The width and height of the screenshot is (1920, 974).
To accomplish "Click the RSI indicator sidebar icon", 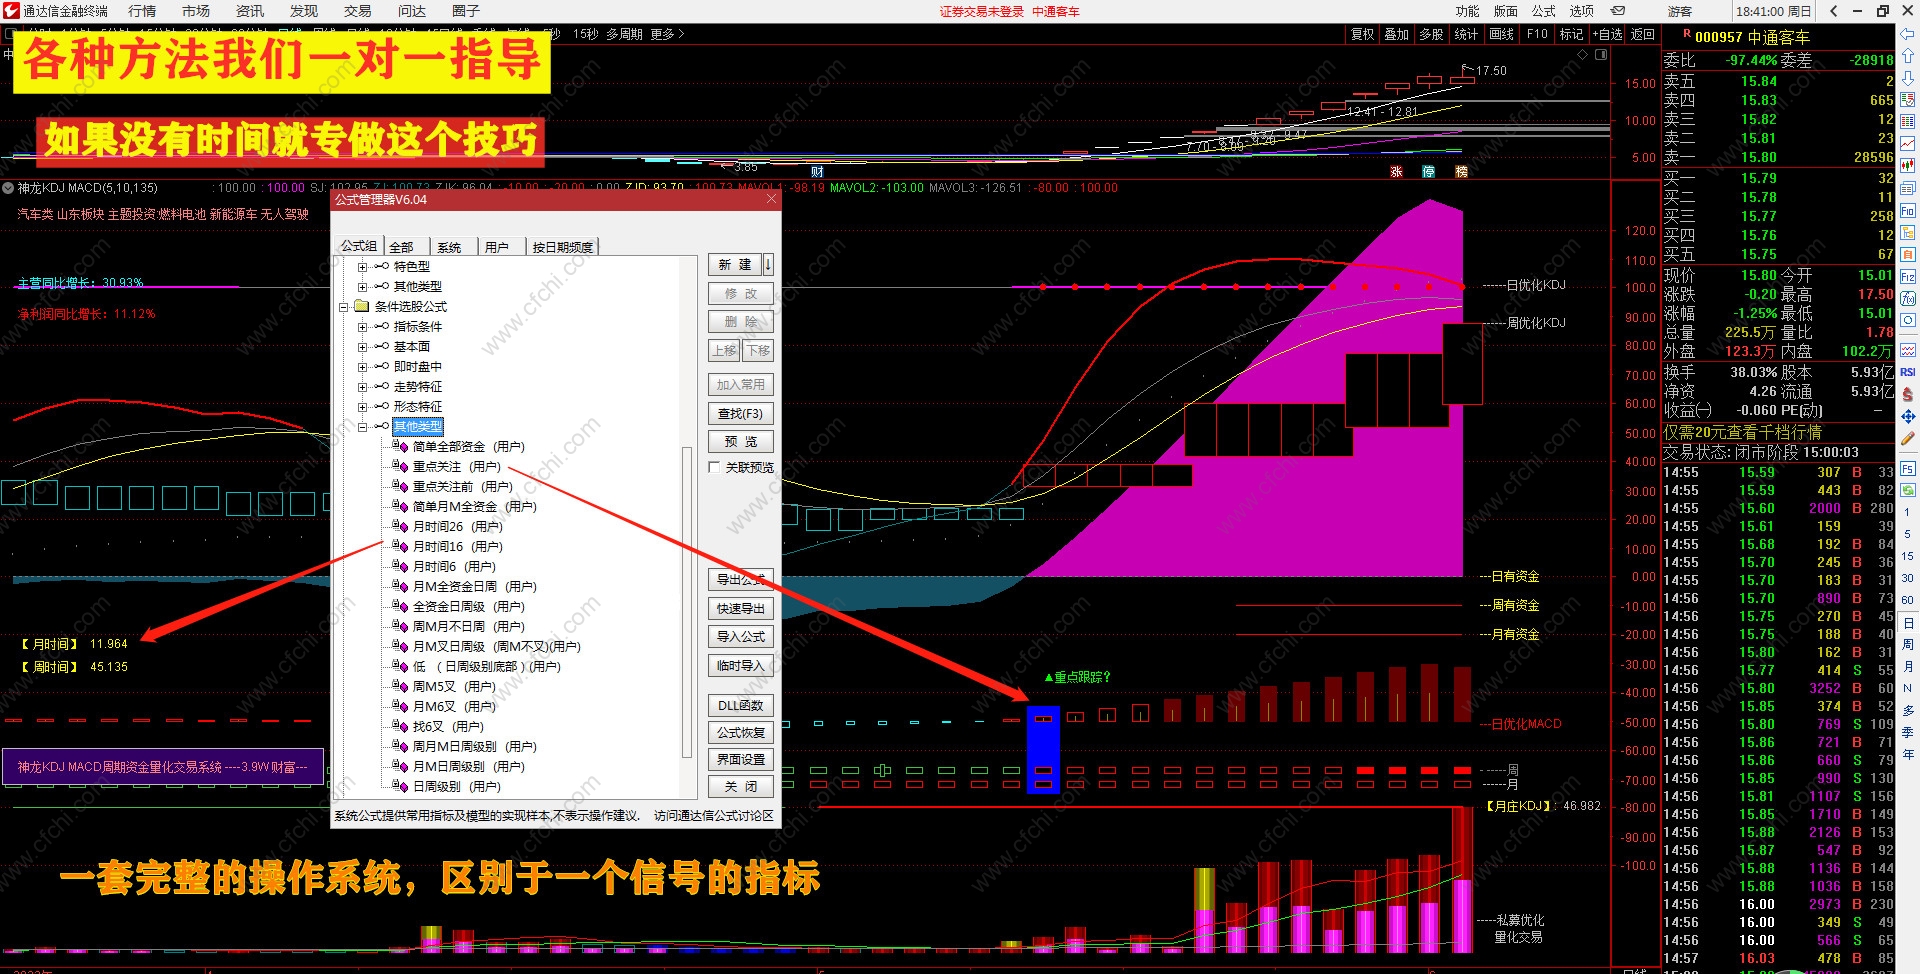I will (1908, 372).
